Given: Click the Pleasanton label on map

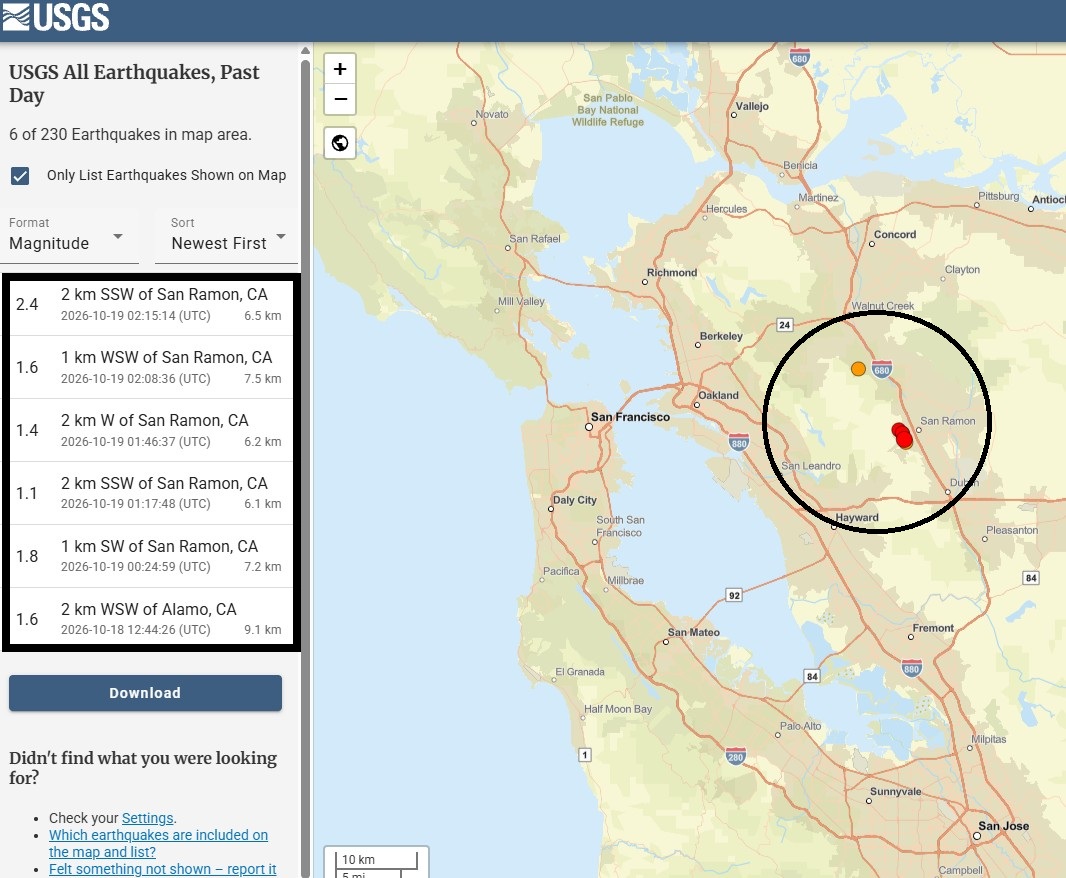Looking at the screenshot, I should (x=1012, y=530).
